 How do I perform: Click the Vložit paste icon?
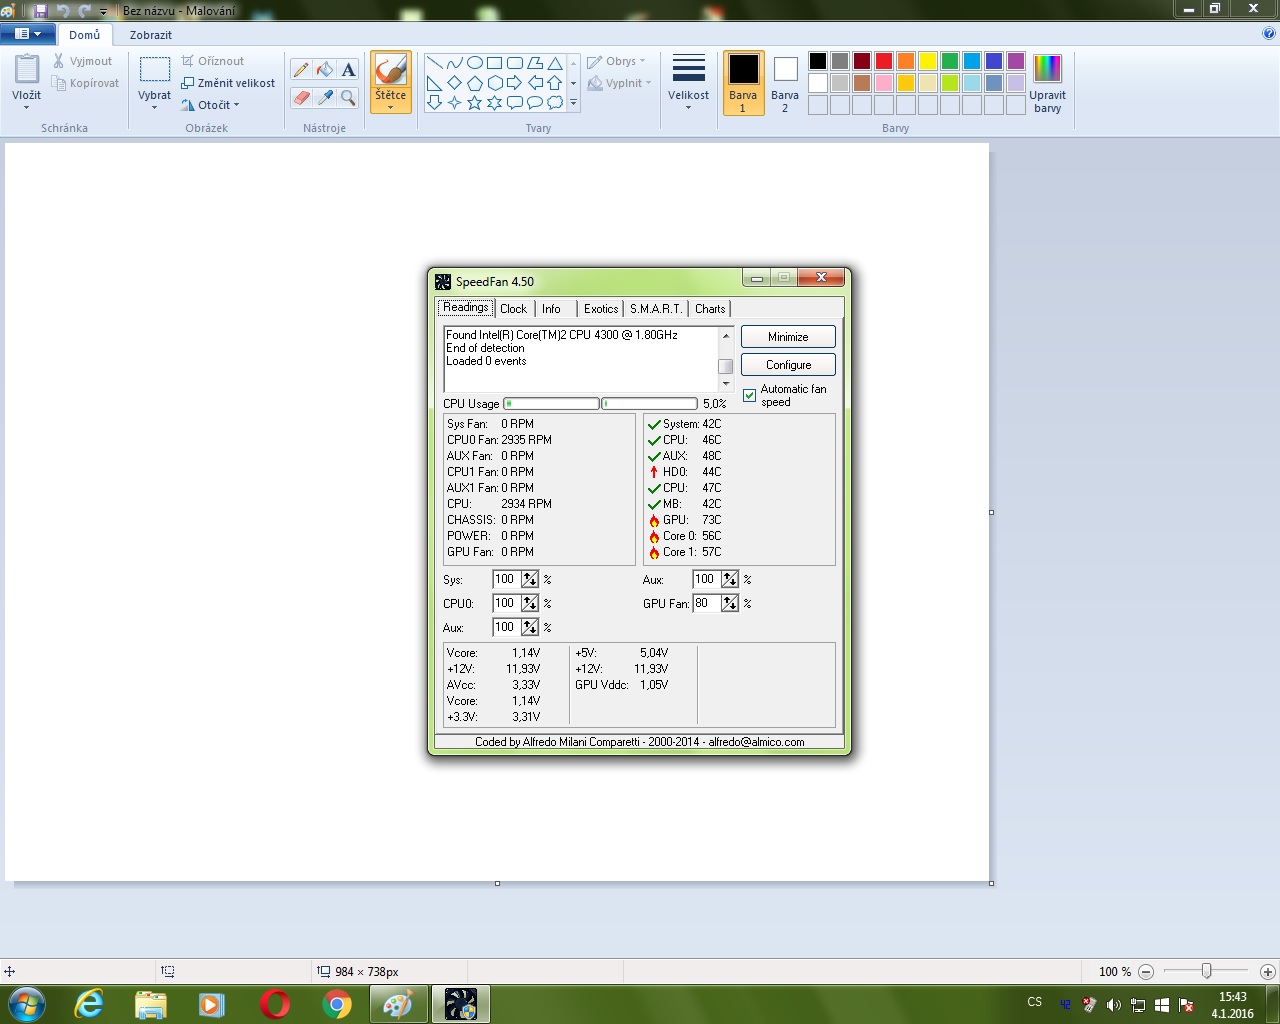(x=27, y=70)
